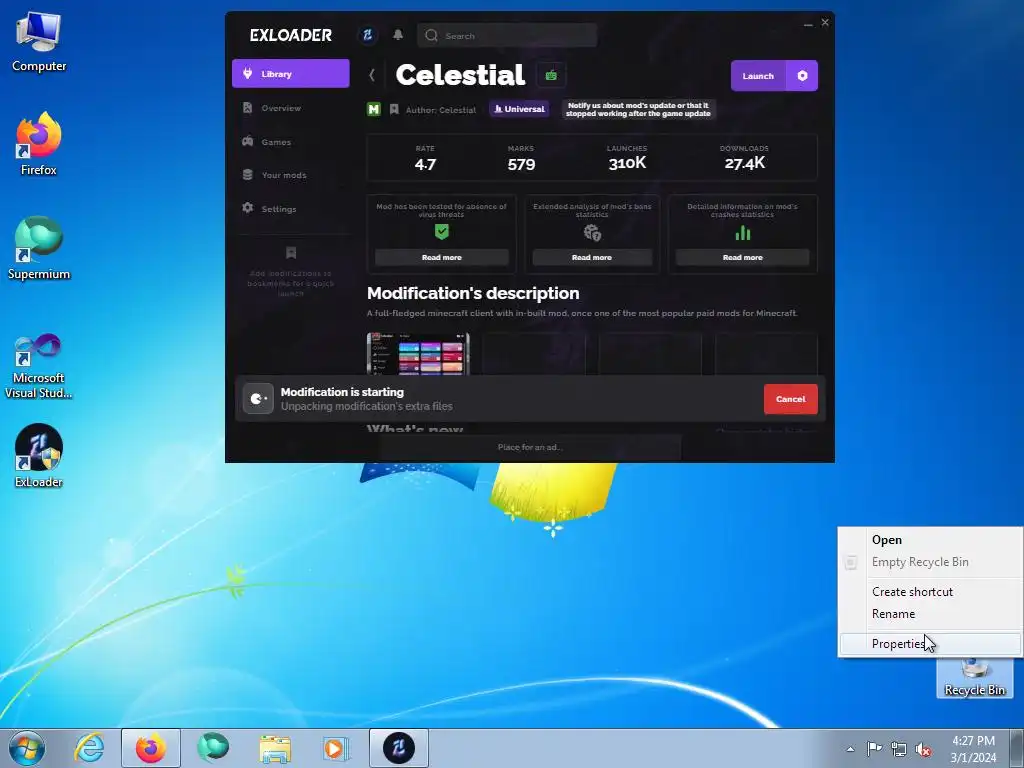Open launch settings gear next to Launch

click(x=802, y=76)
